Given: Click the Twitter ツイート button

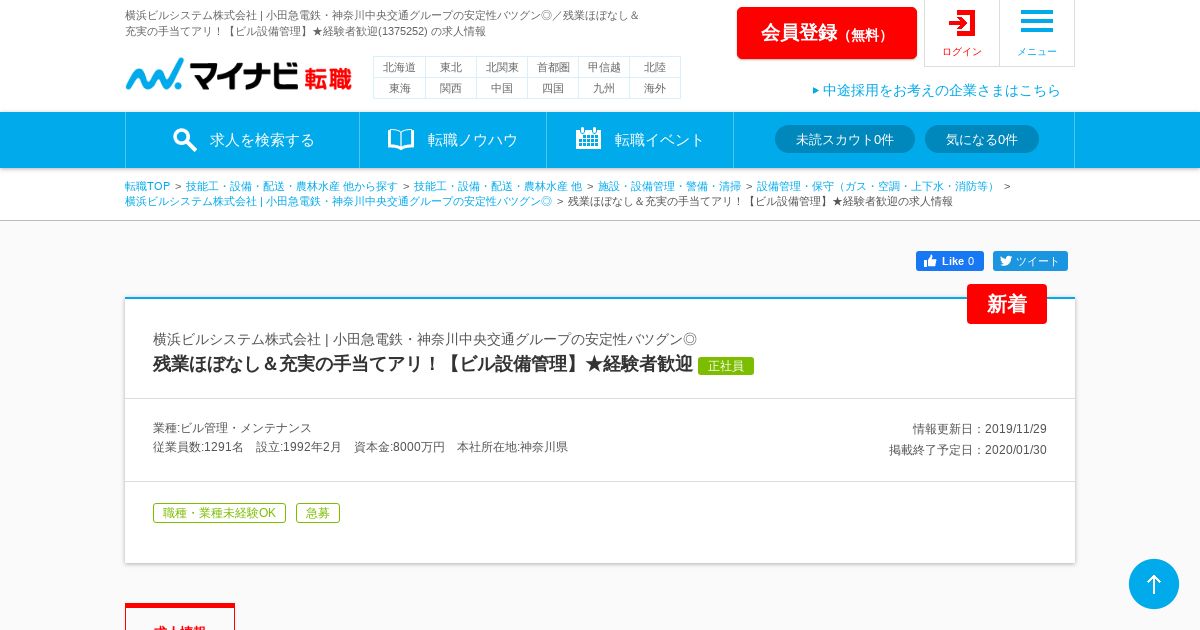Looking at the screenshot, I should [x=1030, y=261].
